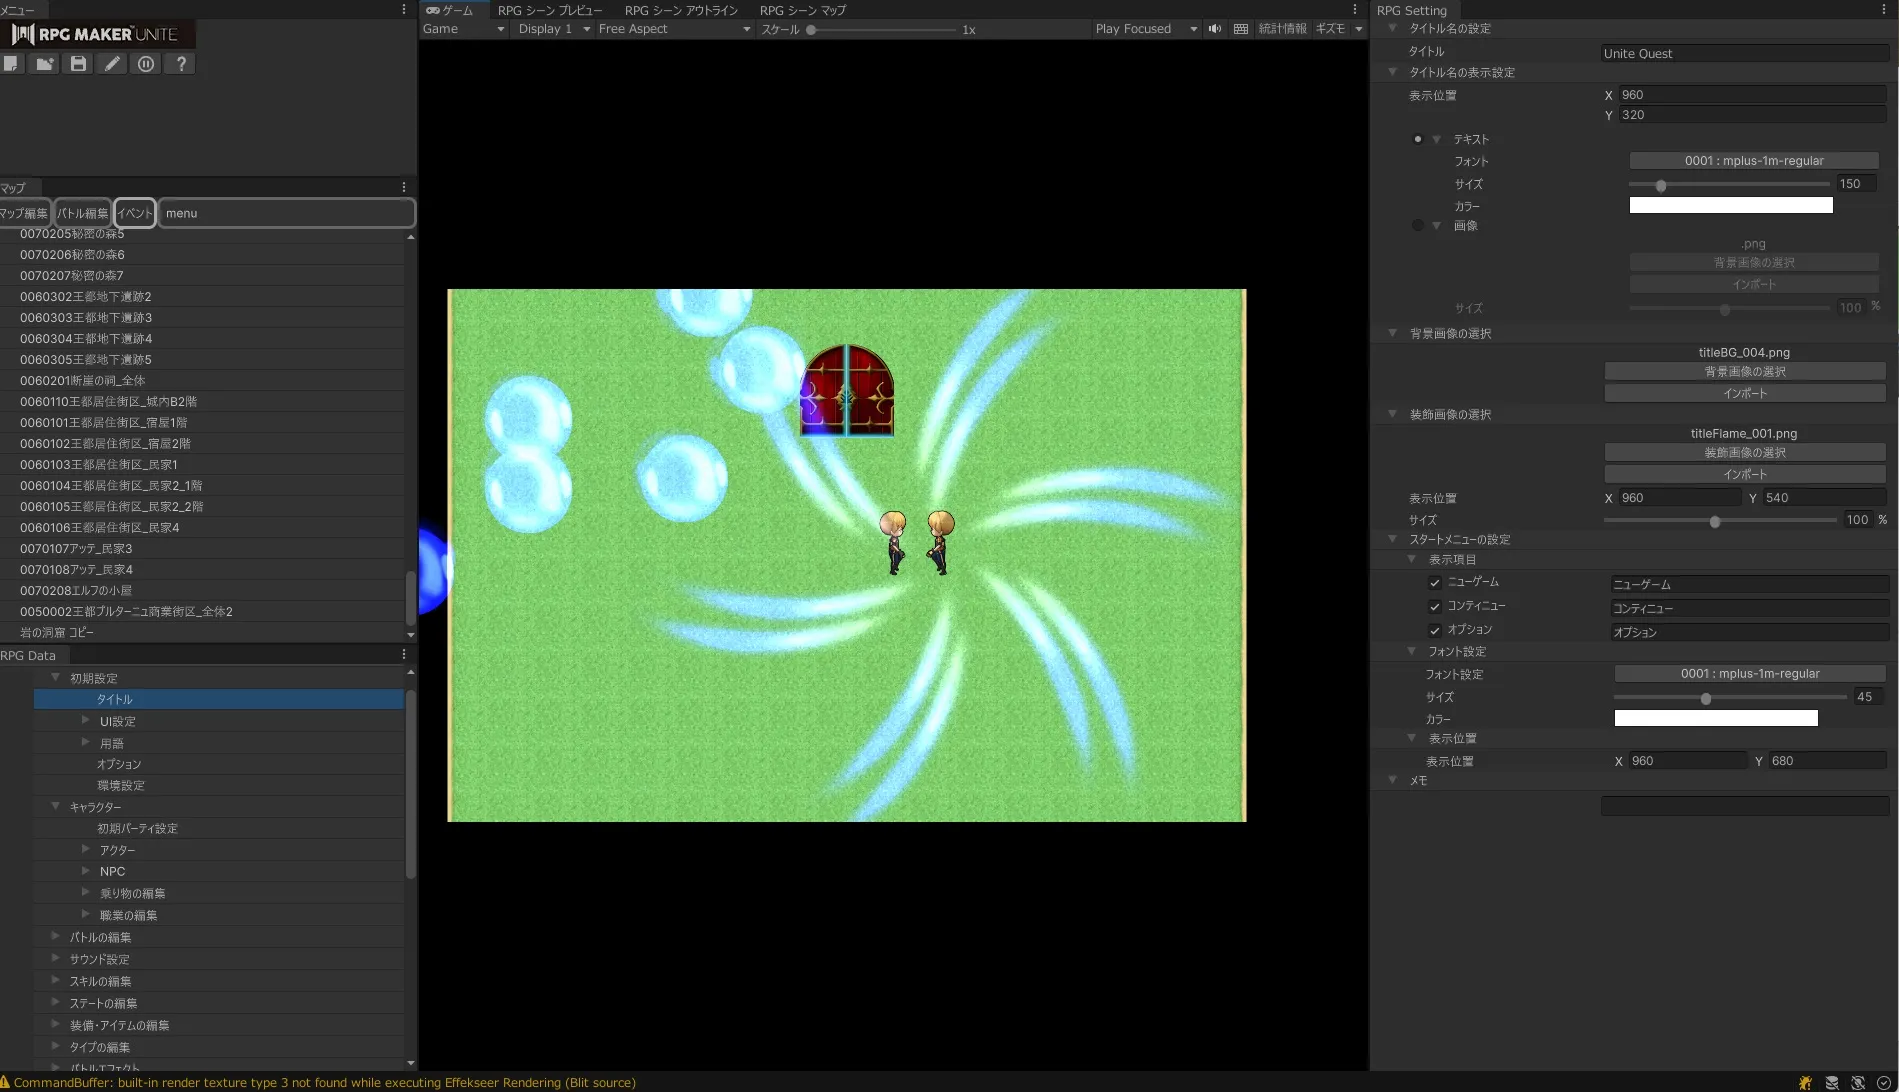This screenshot has height=1092, width=1899.
Task: Click the pencil edit icon
Action: [112, 64]
